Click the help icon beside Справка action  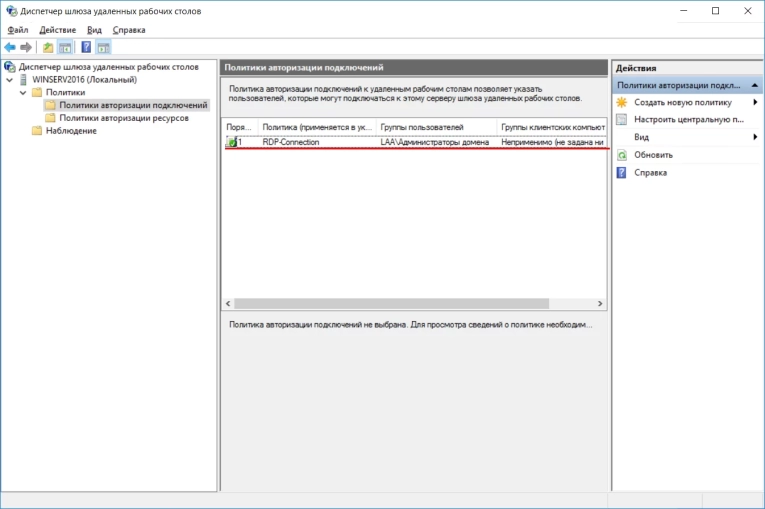(622, 172)
